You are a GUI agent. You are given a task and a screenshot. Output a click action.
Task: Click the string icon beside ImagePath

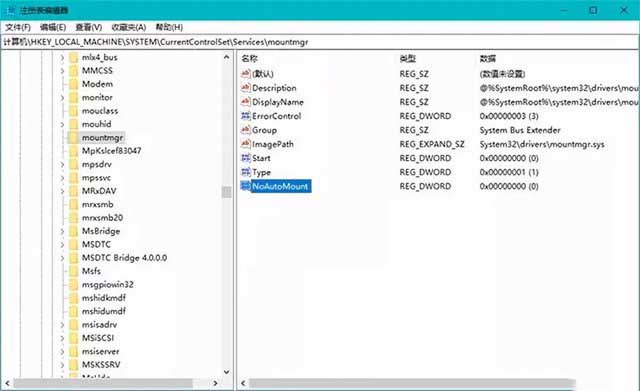click(245, 144)
